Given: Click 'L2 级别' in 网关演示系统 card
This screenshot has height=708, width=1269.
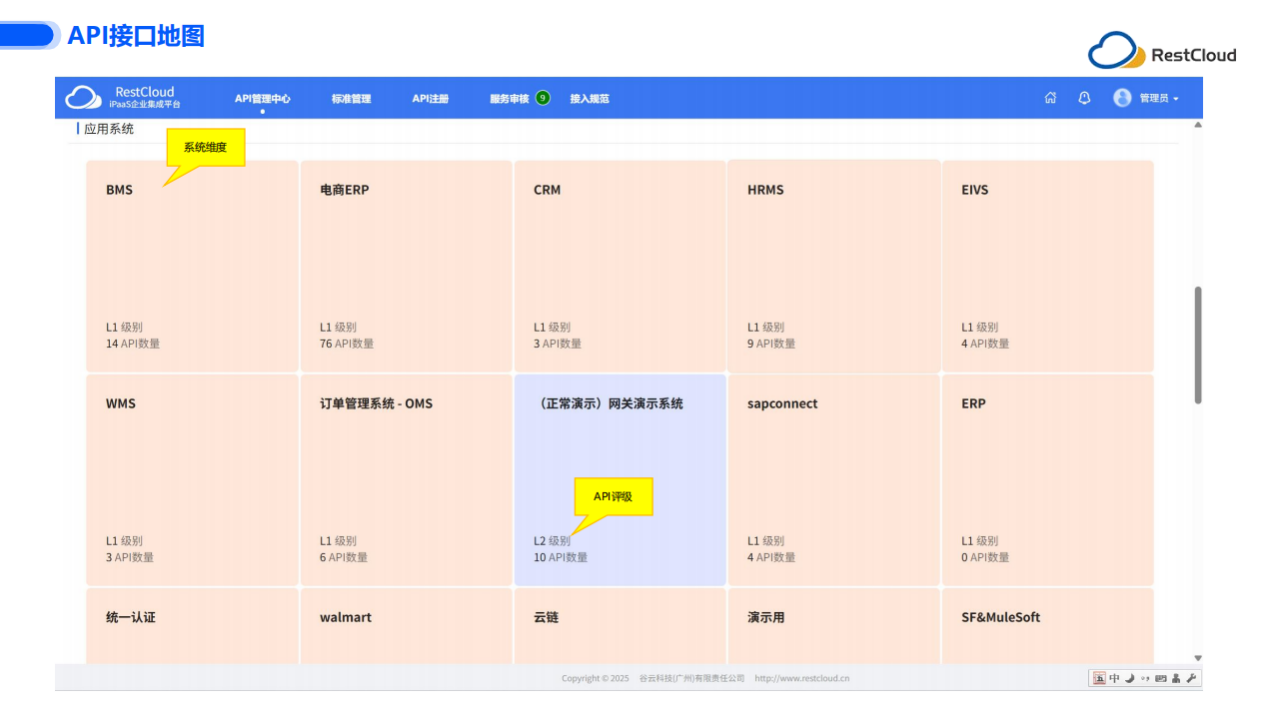Looking at the screenshot, I should [552, 541].
